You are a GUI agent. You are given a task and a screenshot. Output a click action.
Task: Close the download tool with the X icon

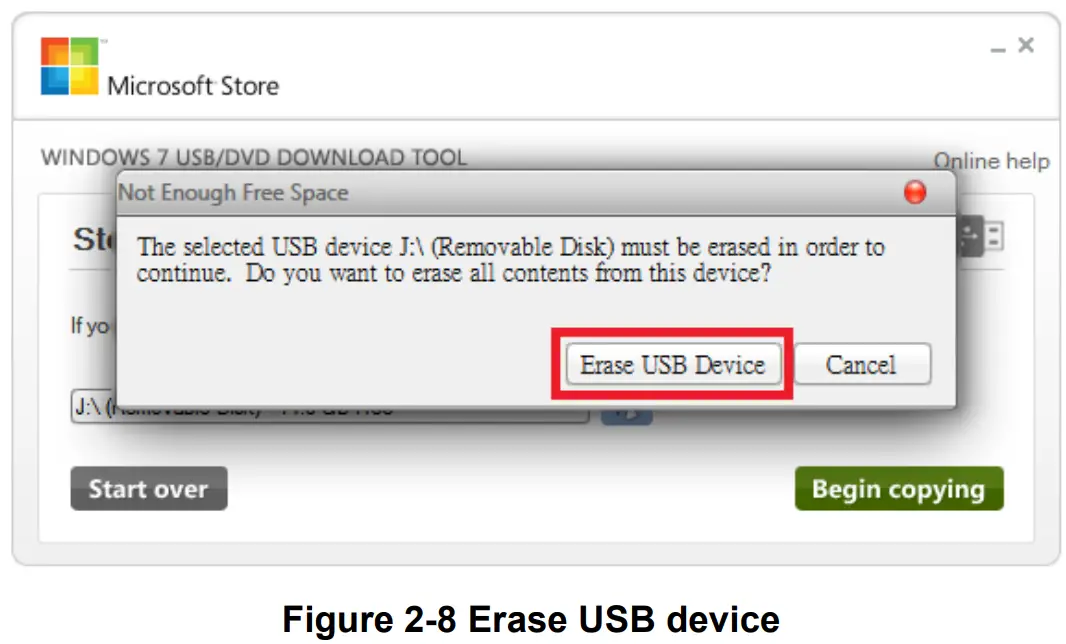[1026, 45]
